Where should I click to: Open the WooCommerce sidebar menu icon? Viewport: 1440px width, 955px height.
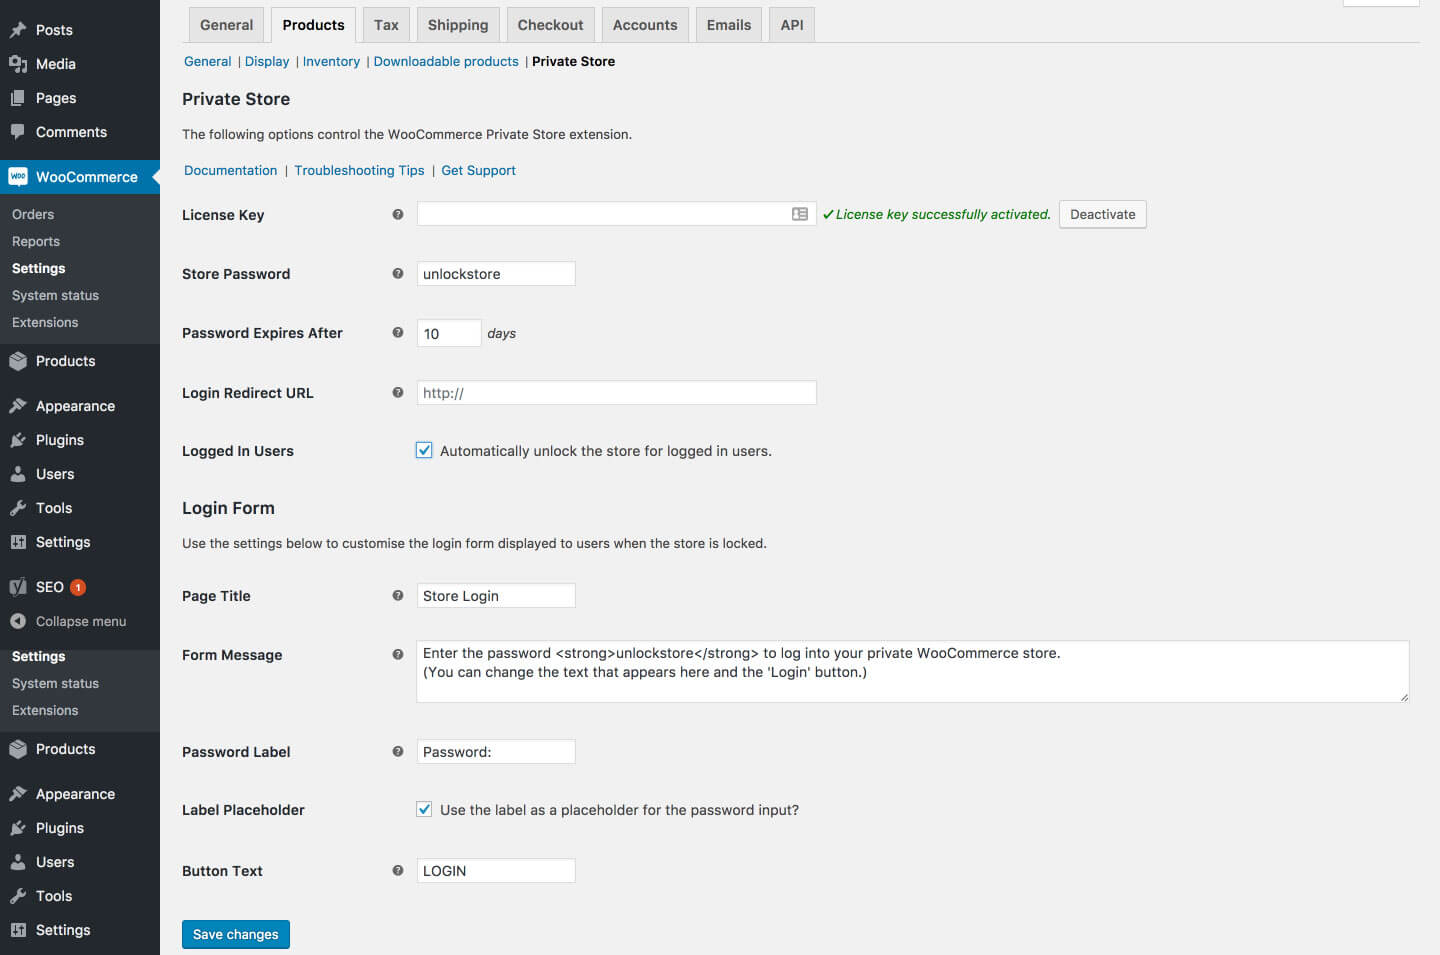18,176
